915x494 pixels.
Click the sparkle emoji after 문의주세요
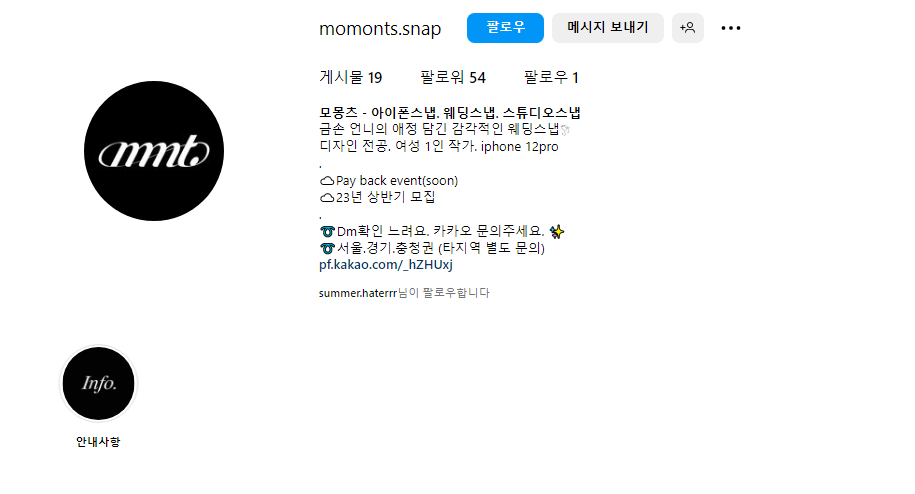click(557, 232)
